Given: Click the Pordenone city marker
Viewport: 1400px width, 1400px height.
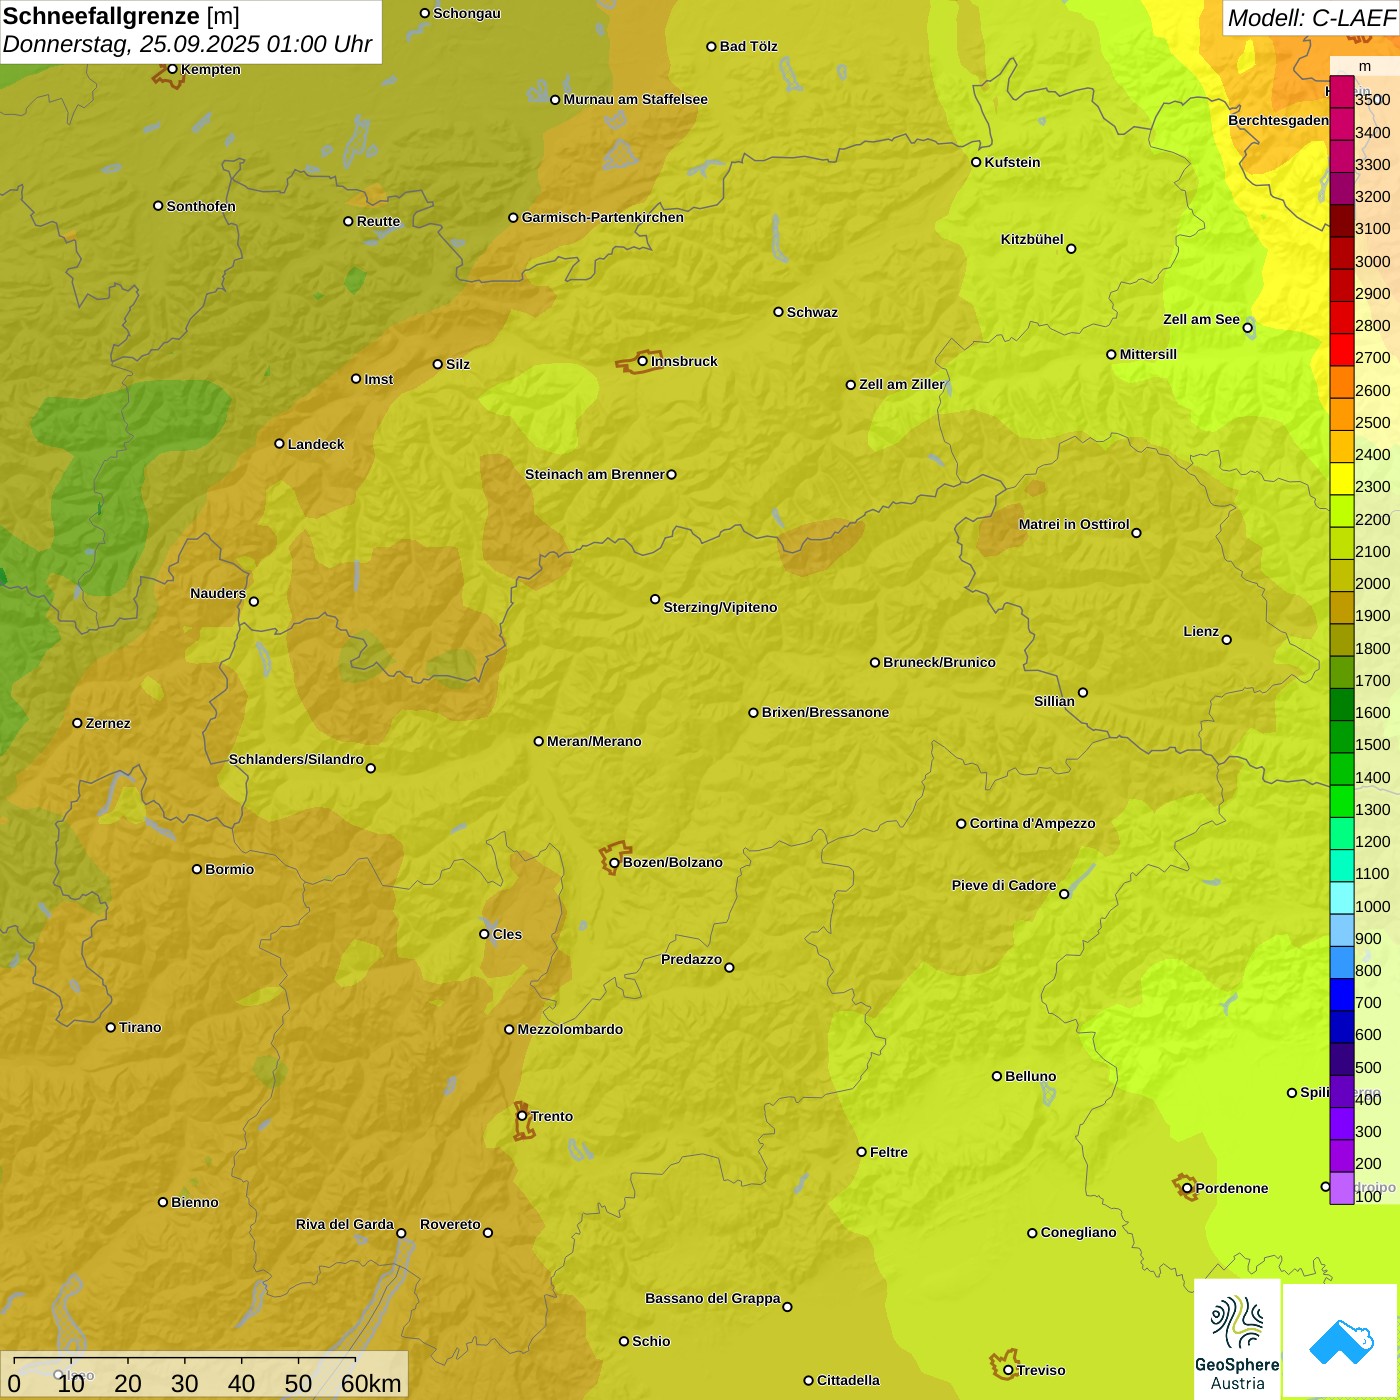Looking at the screenshot, I should (x=1187, y=1188).
